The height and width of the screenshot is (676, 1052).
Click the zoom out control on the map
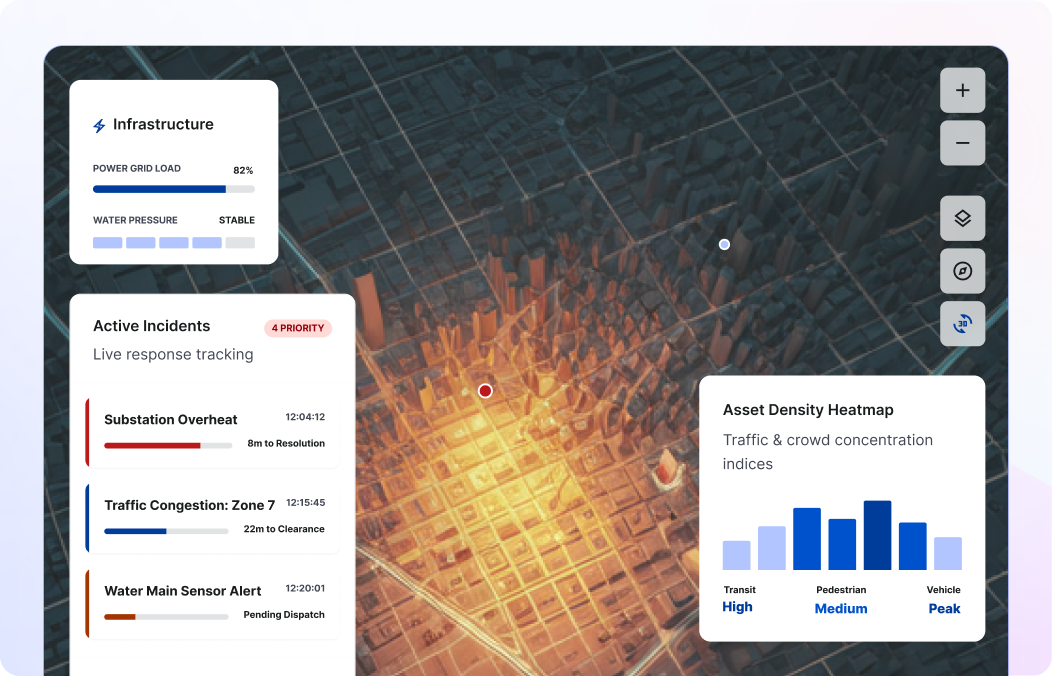tap(962, 143)
